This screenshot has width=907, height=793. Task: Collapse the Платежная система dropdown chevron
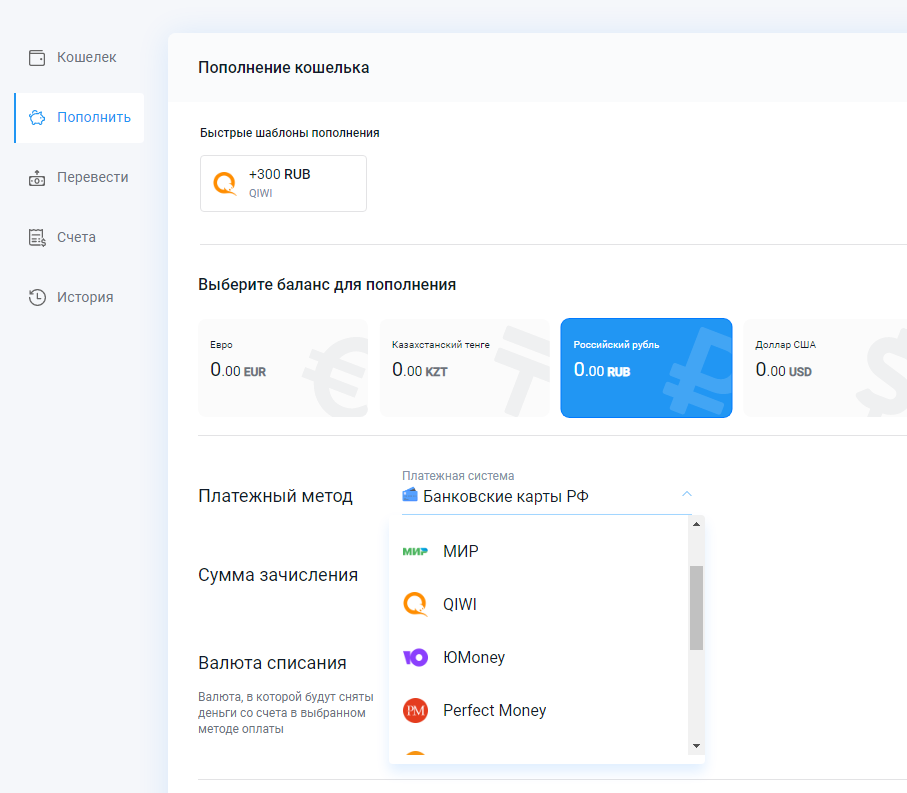click(687, 494)
